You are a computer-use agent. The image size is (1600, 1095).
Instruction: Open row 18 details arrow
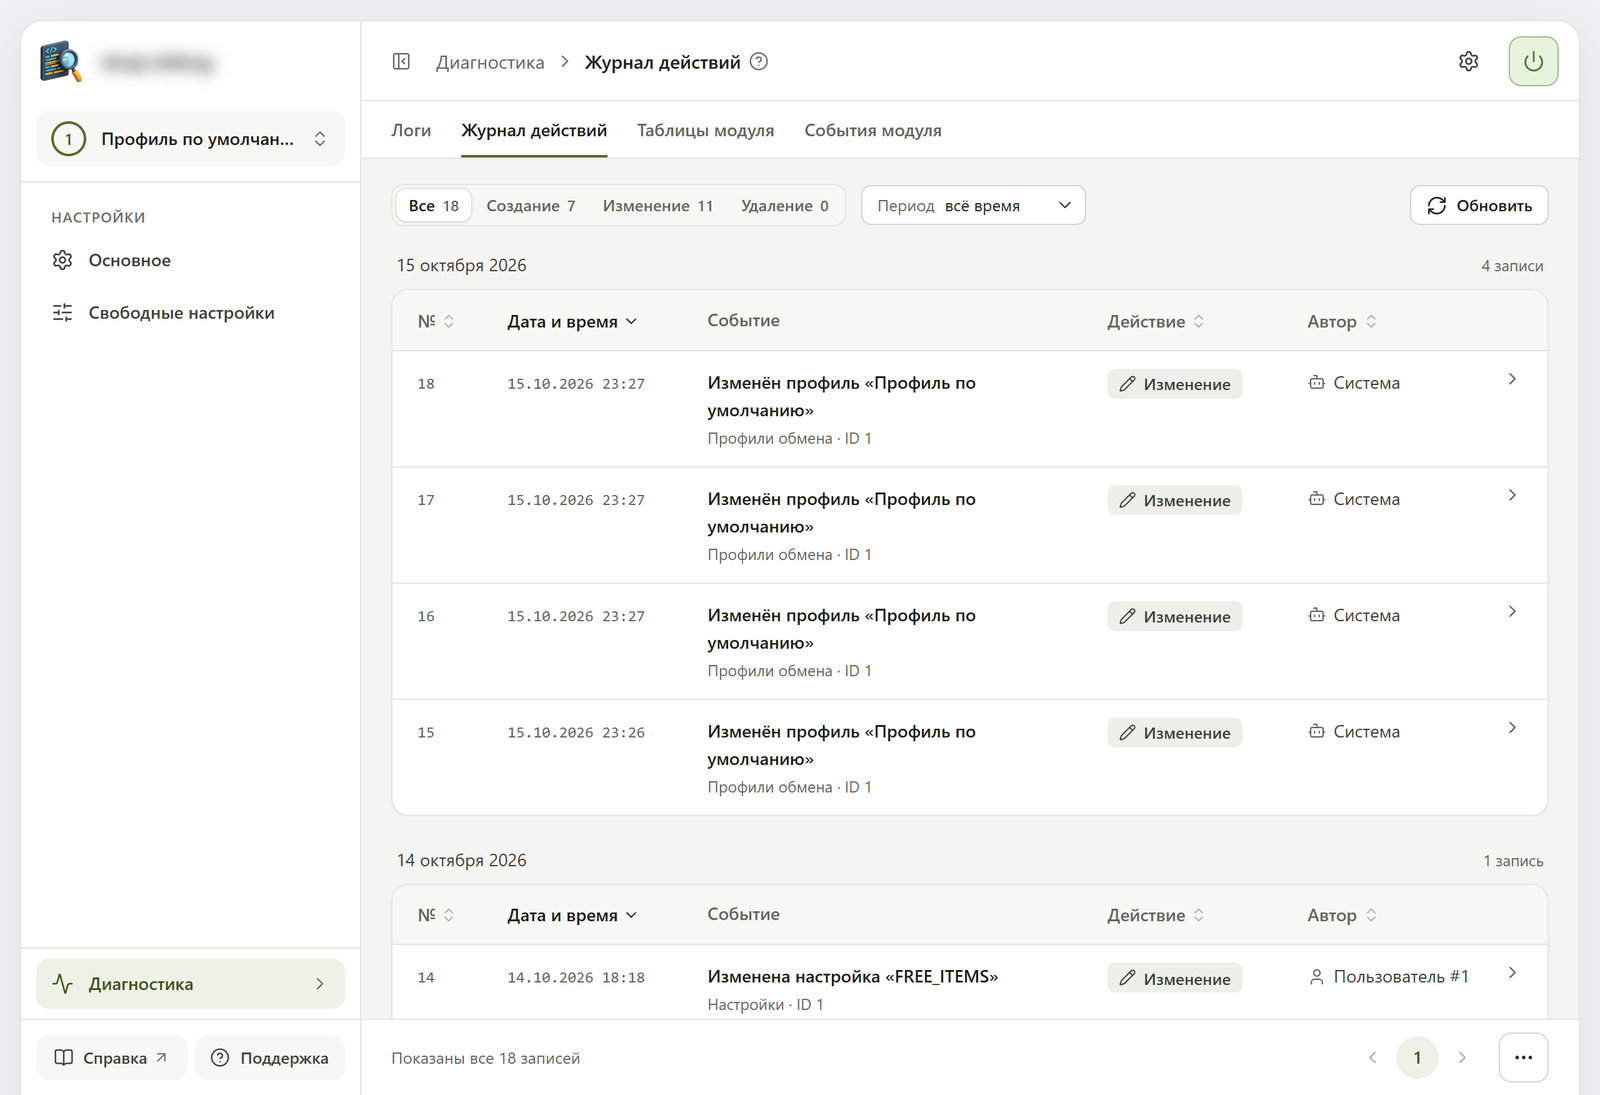(x=1512, y=379)
